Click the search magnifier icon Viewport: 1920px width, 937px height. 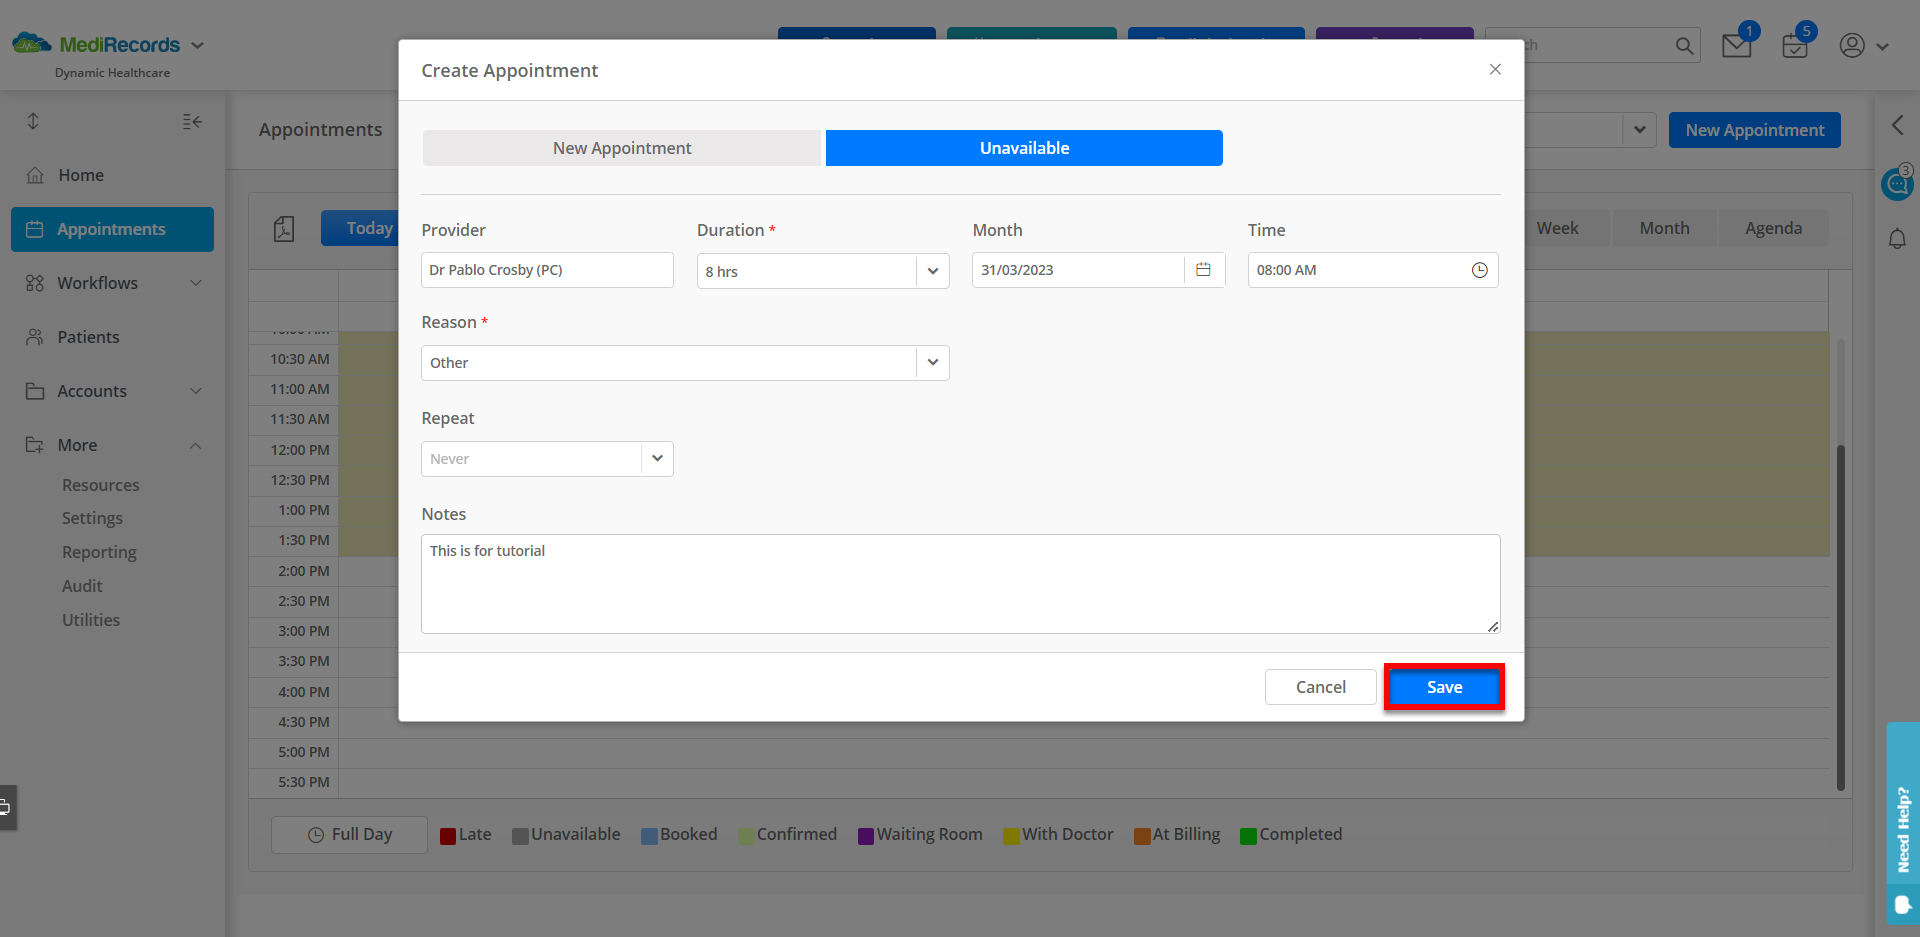(1684, 46)
